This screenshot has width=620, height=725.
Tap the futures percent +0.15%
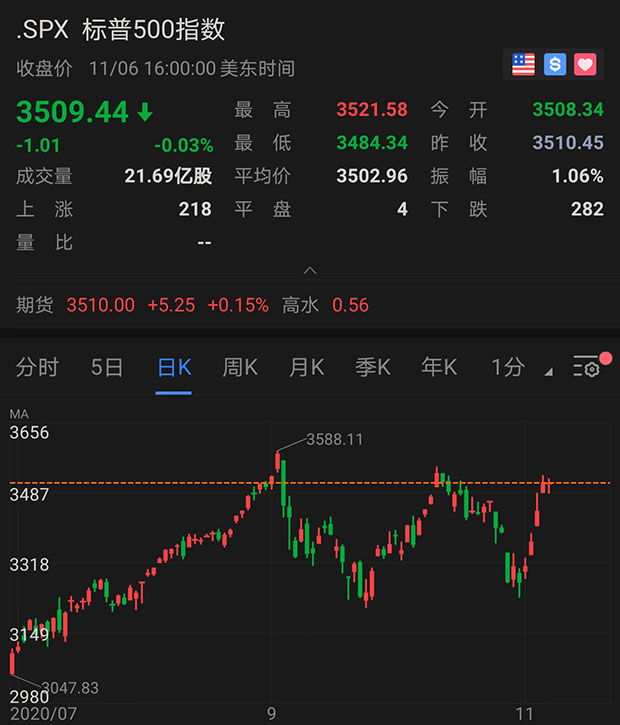(238, 305)
